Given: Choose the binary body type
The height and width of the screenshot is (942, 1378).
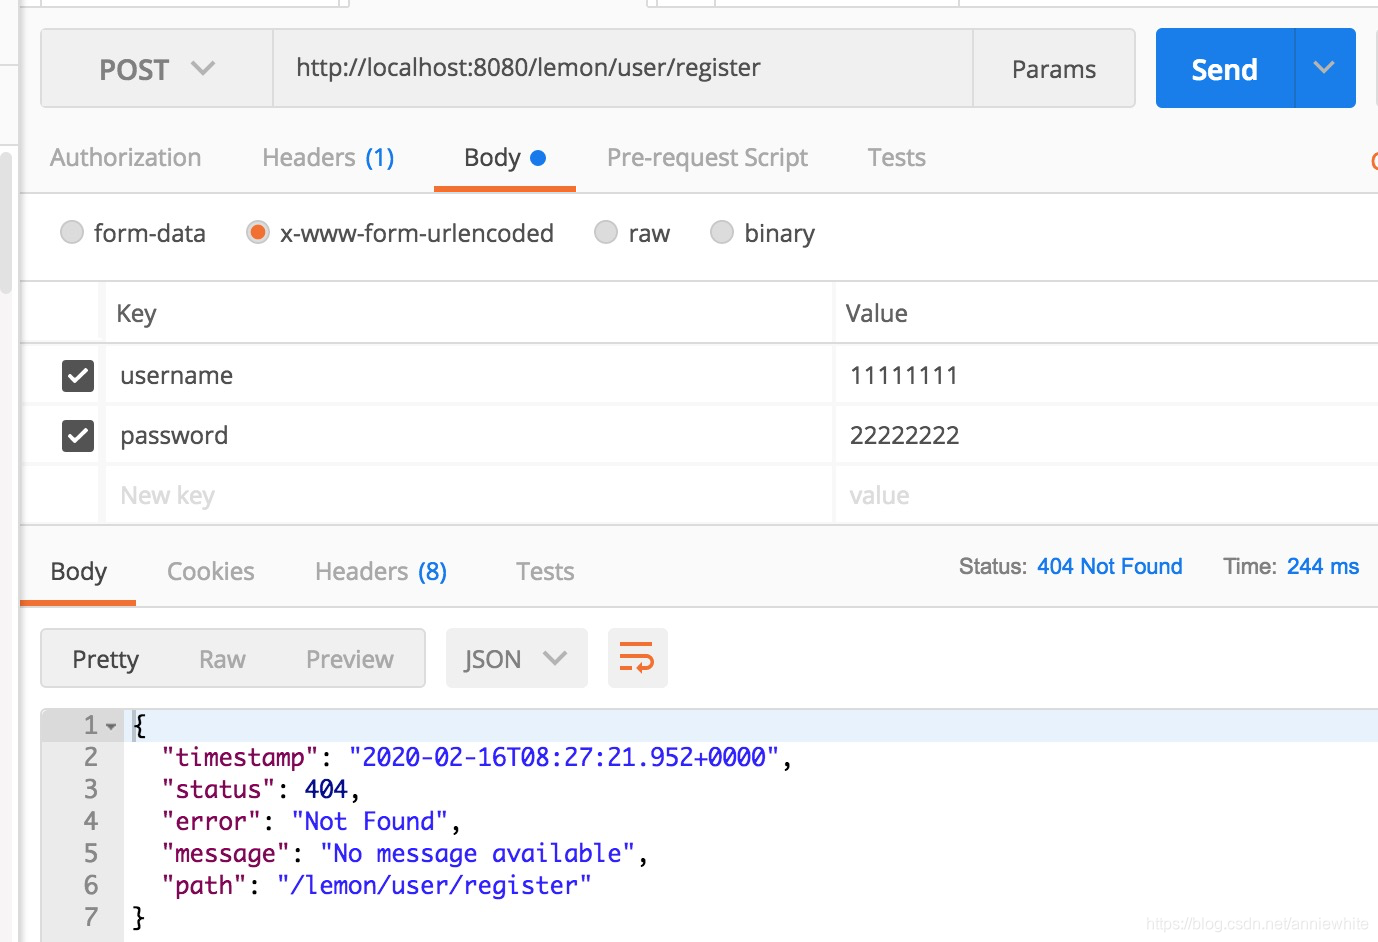Looking at the screenshot, I should (x=722, y=232).
